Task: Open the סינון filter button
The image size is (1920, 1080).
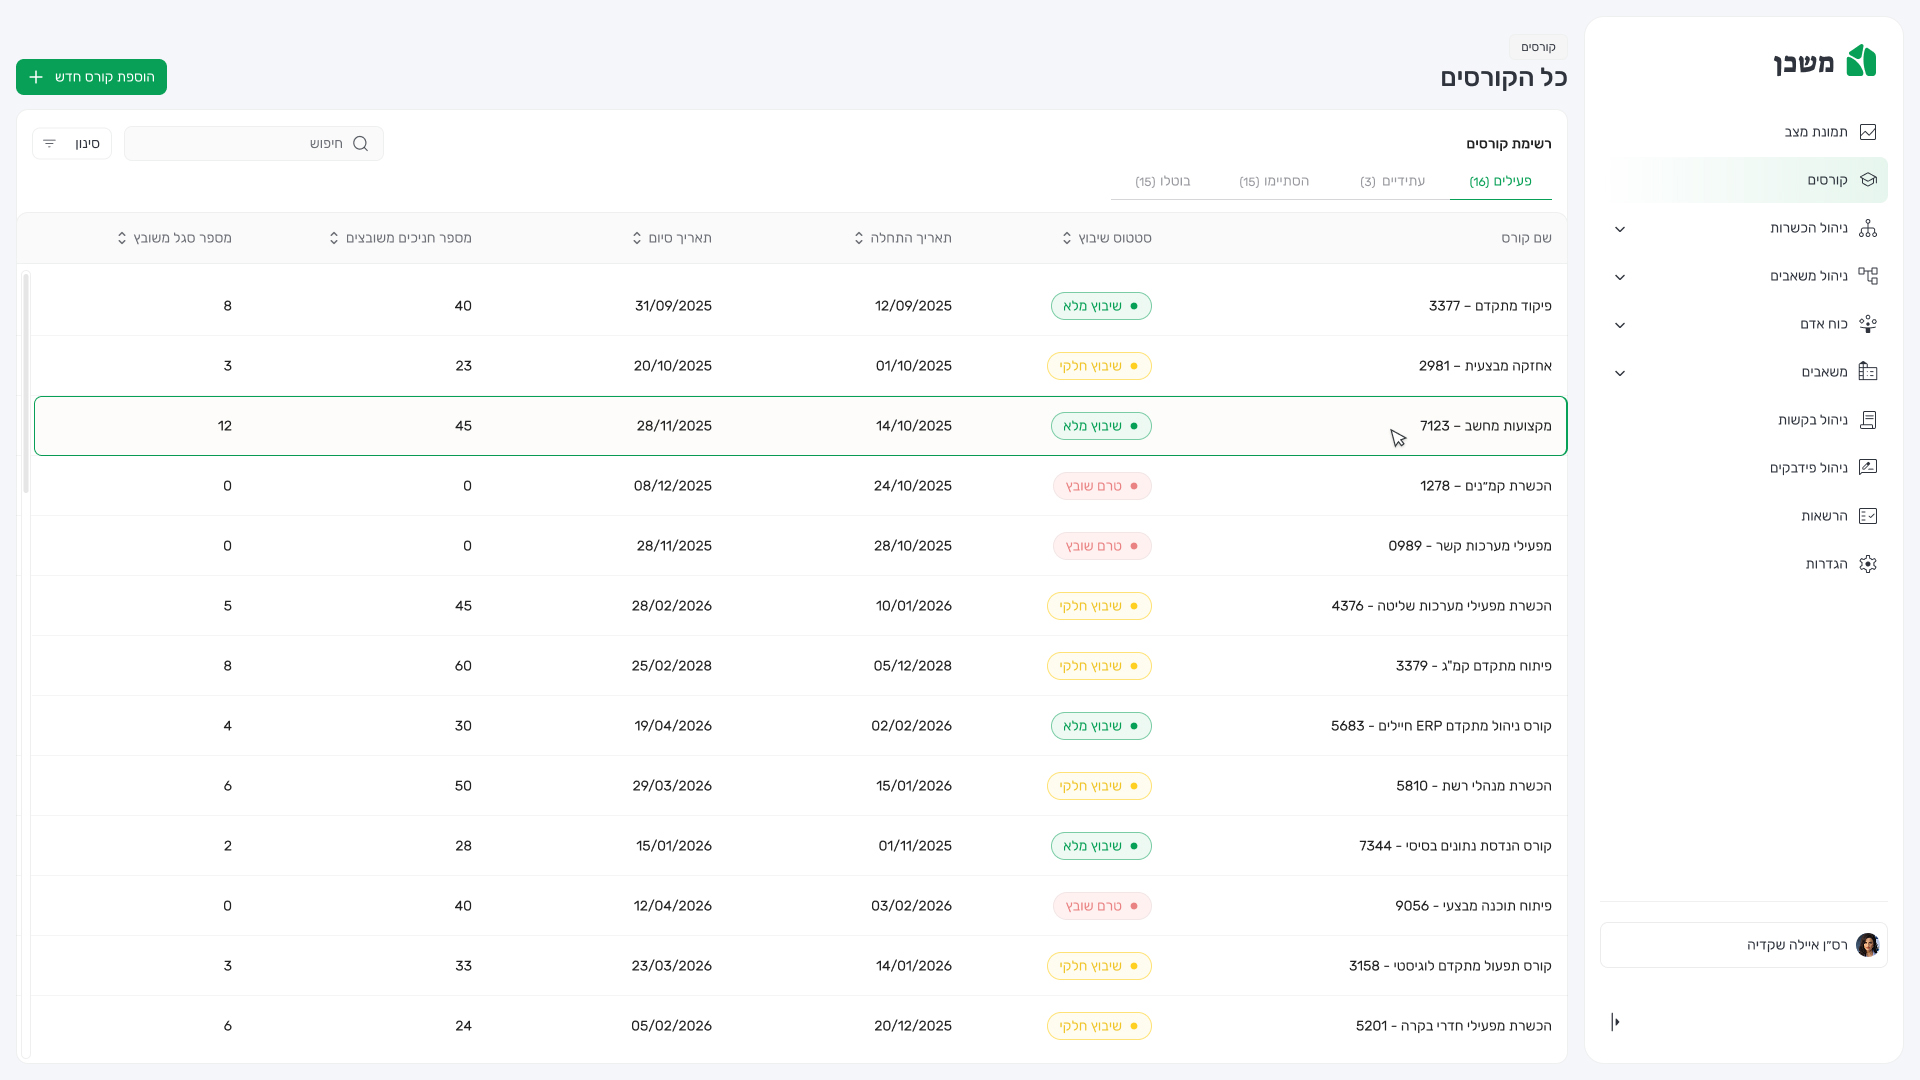Action: tap(72, 144)
